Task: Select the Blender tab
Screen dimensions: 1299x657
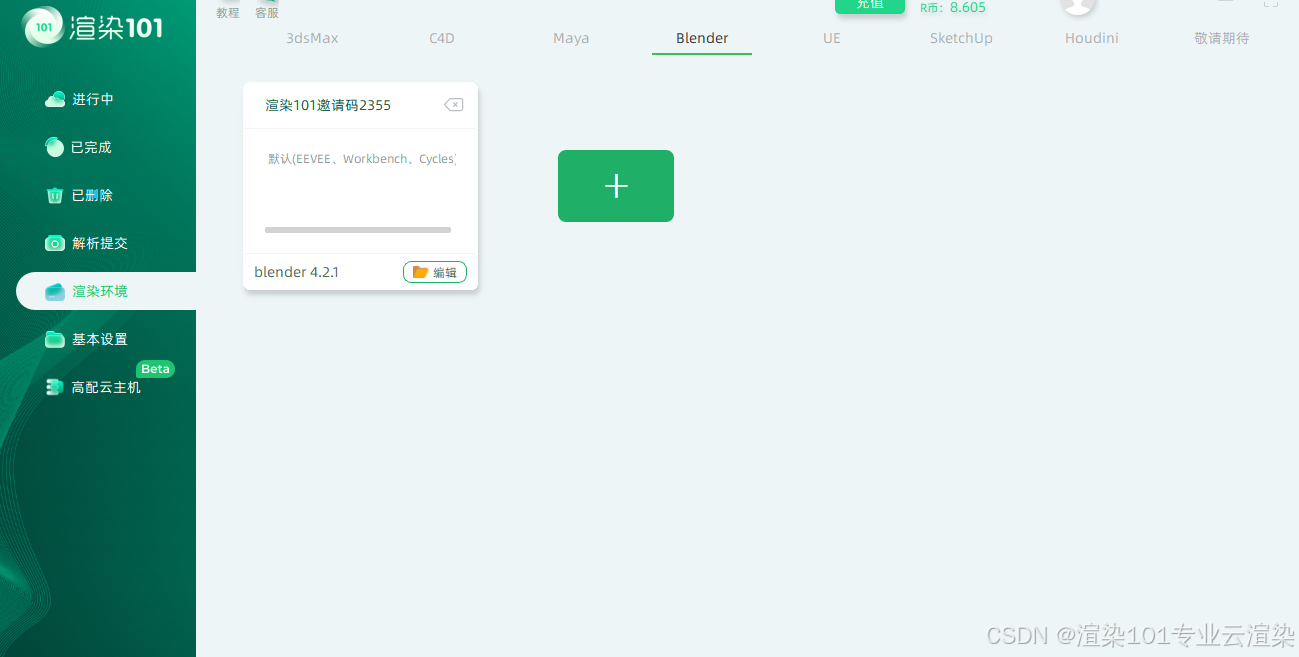Action: click(x=702, y=38)
